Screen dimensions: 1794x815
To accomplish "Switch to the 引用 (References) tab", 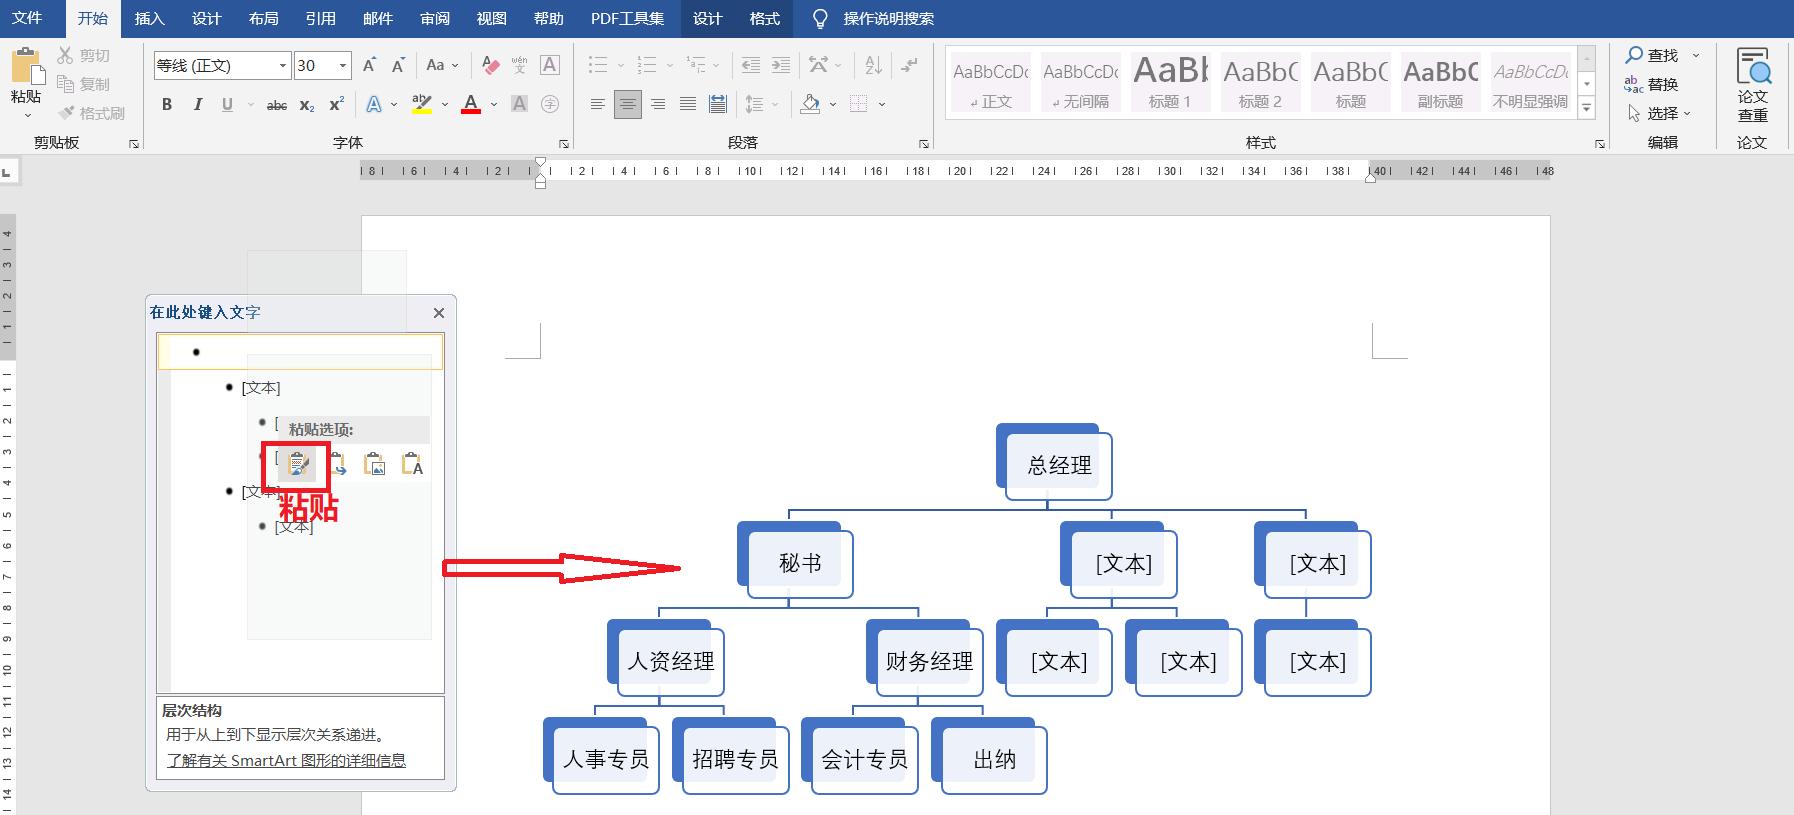I will (320, 18).
